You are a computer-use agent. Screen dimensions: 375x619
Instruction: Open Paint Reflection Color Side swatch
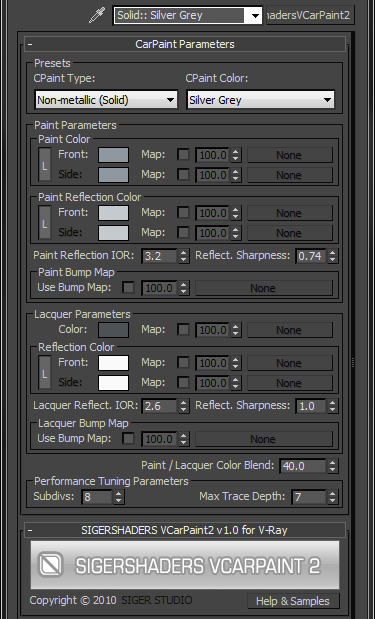(x=113, y=233)
